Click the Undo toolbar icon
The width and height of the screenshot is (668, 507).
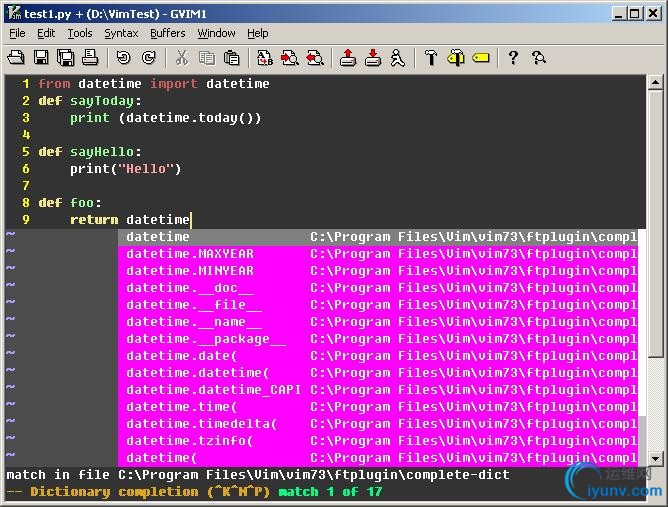click(x=124, y=58)
